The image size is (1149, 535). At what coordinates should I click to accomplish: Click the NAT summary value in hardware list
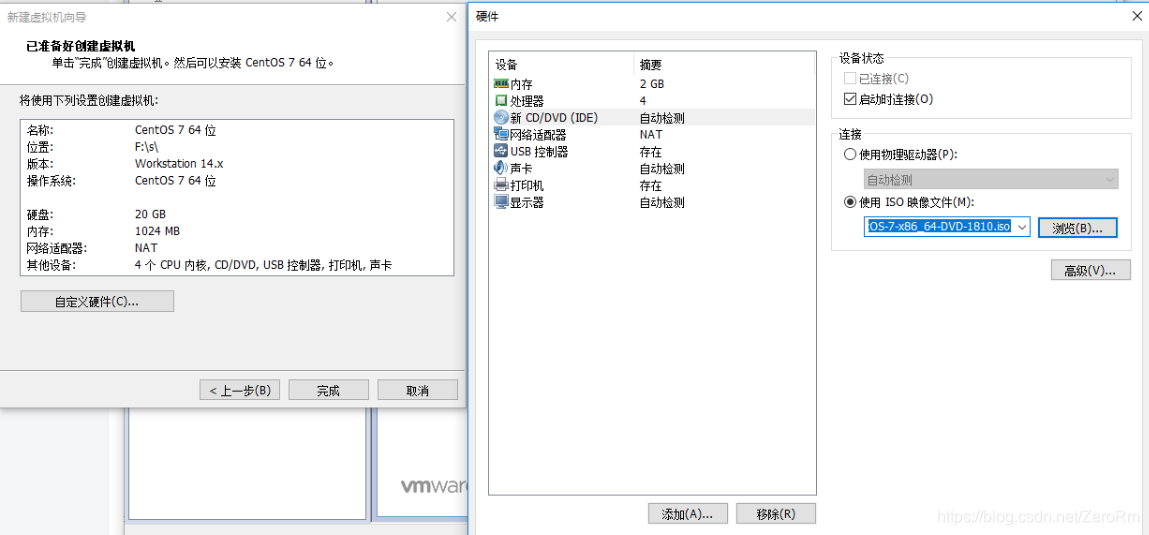click(x=651, y=134)
